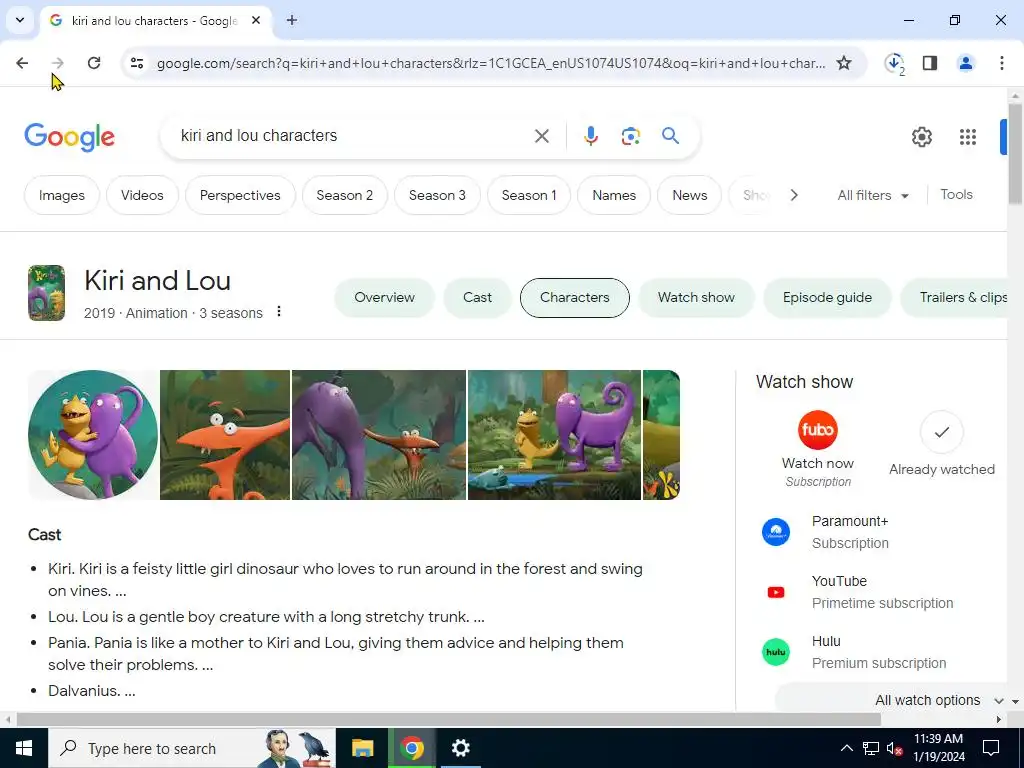Show more filter chips with right chevron

click(793, 195)
